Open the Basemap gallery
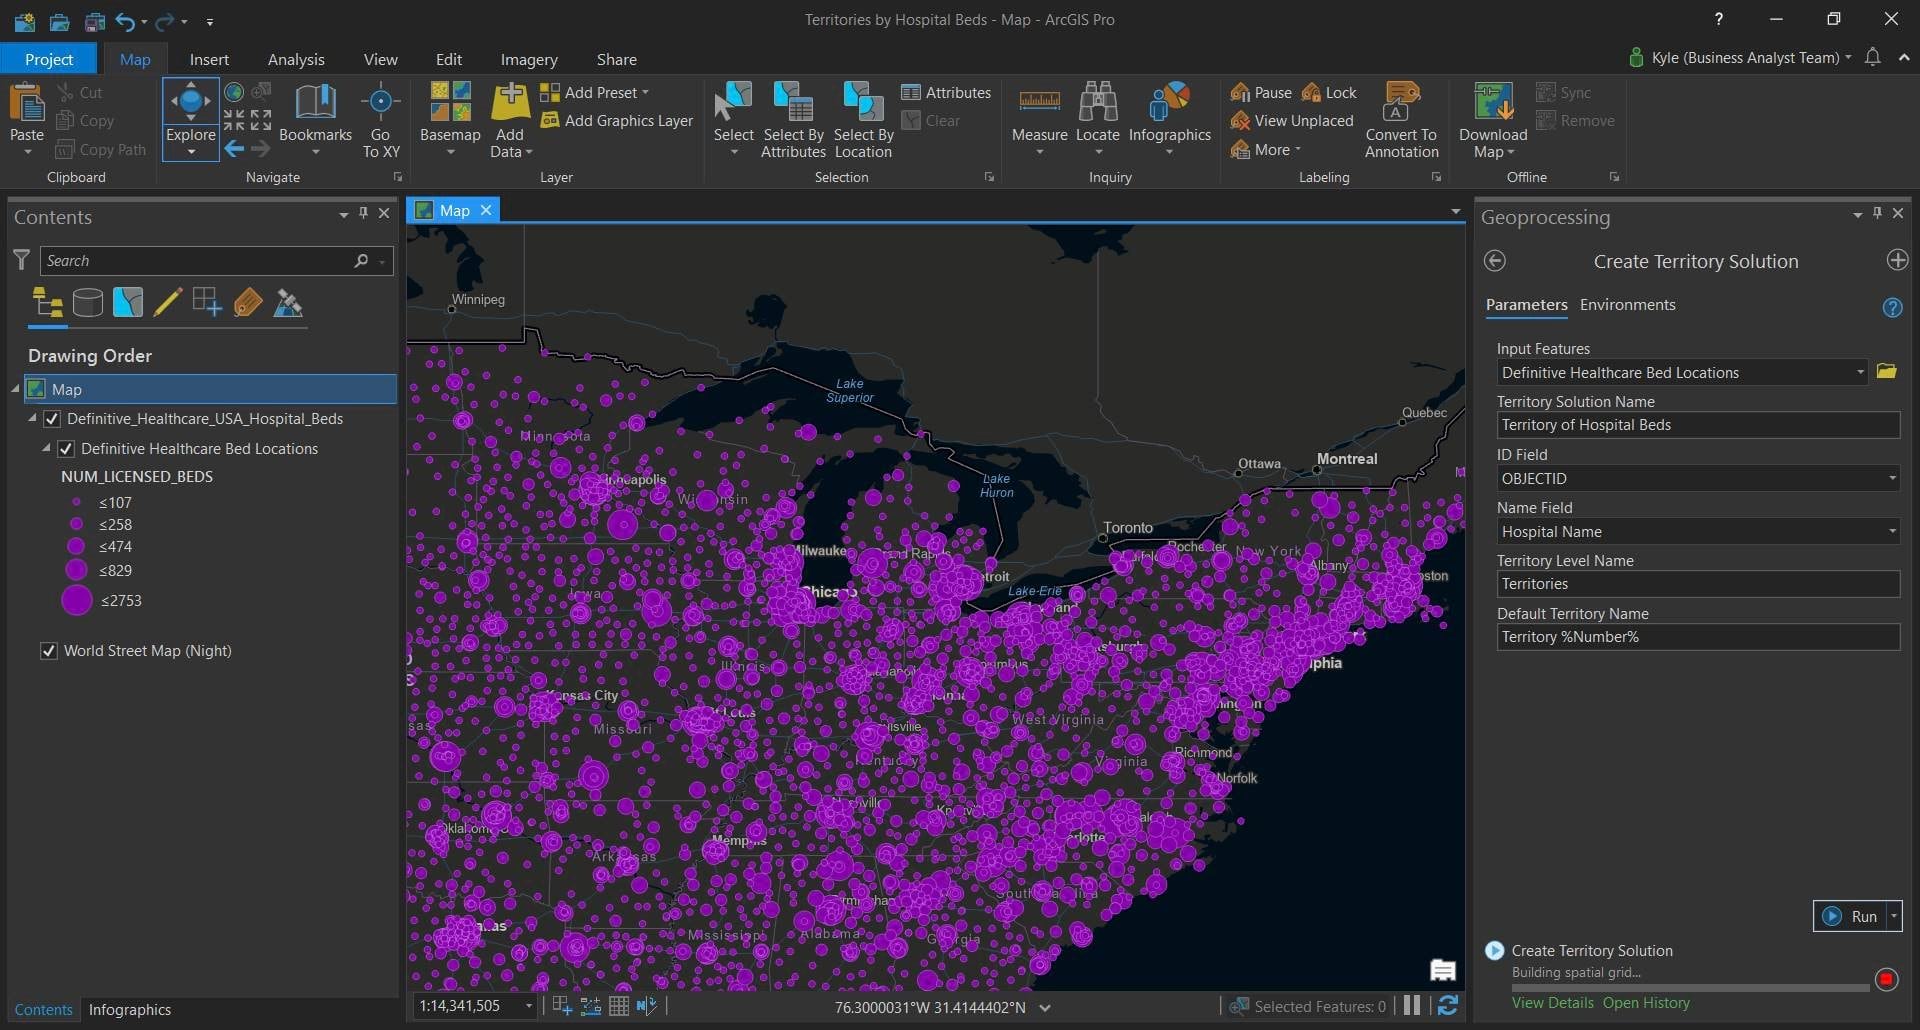1920x1030 pixels. (x=450, y=103)
